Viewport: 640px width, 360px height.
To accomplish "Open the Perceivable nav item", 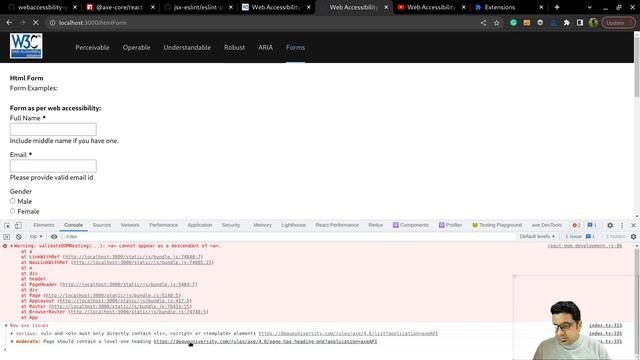I will (x=92, y=47).
